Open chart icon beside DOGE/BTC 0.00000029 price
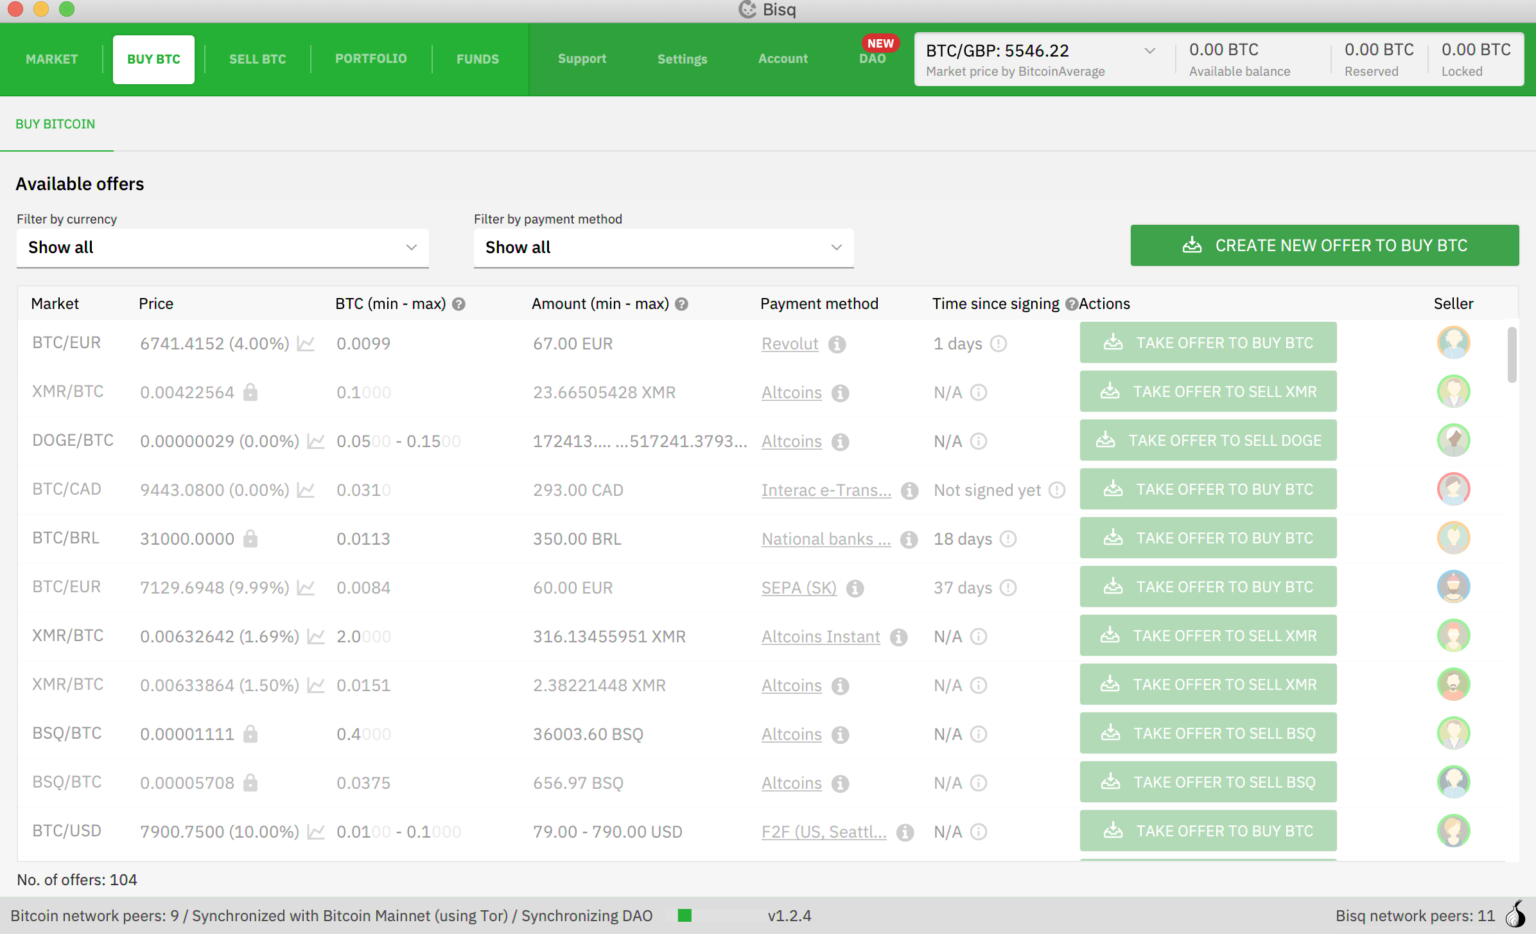1536x934 pixels. click(x=316, y=441)
